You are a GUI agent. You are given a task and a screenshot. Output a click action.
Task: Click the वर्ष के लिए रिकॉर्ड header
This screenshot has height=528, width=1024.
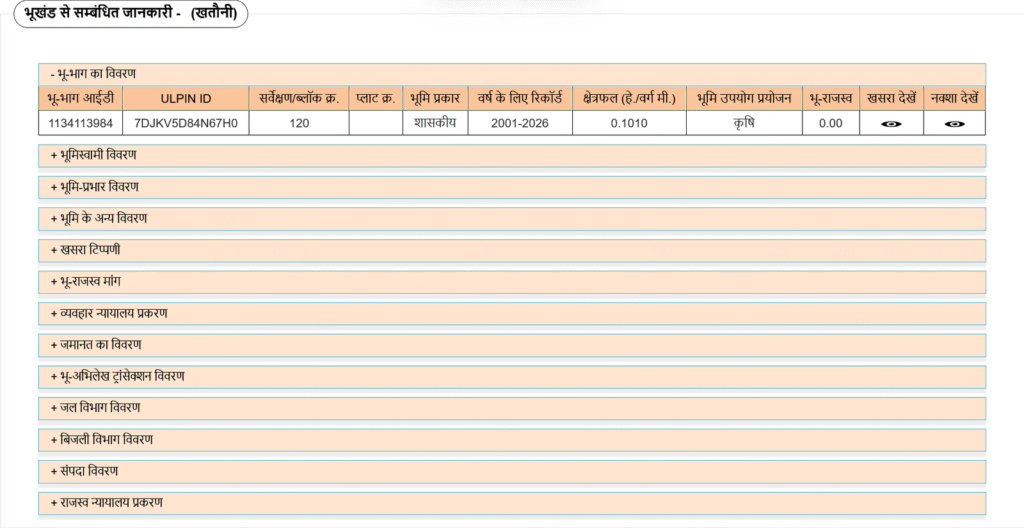pyautogui.click(x=520, y=99)
